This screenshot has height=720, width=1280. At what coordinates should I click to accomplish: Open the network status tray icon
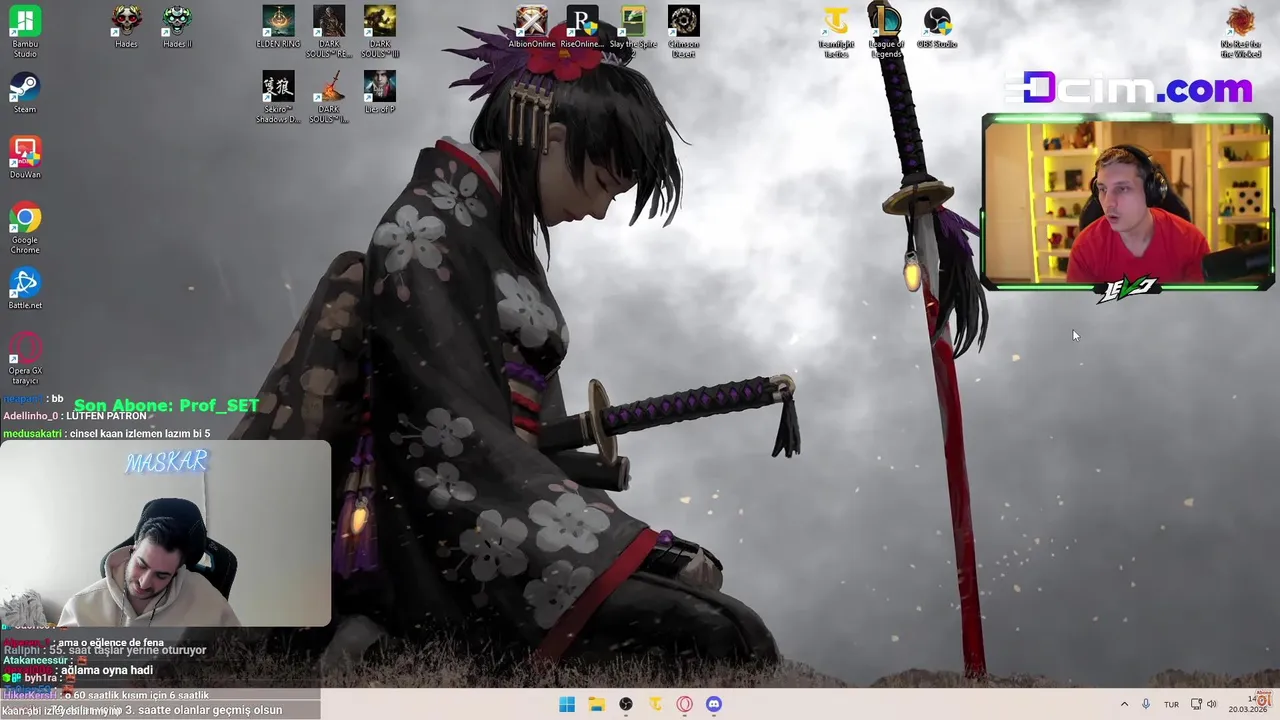point(1196,705)
